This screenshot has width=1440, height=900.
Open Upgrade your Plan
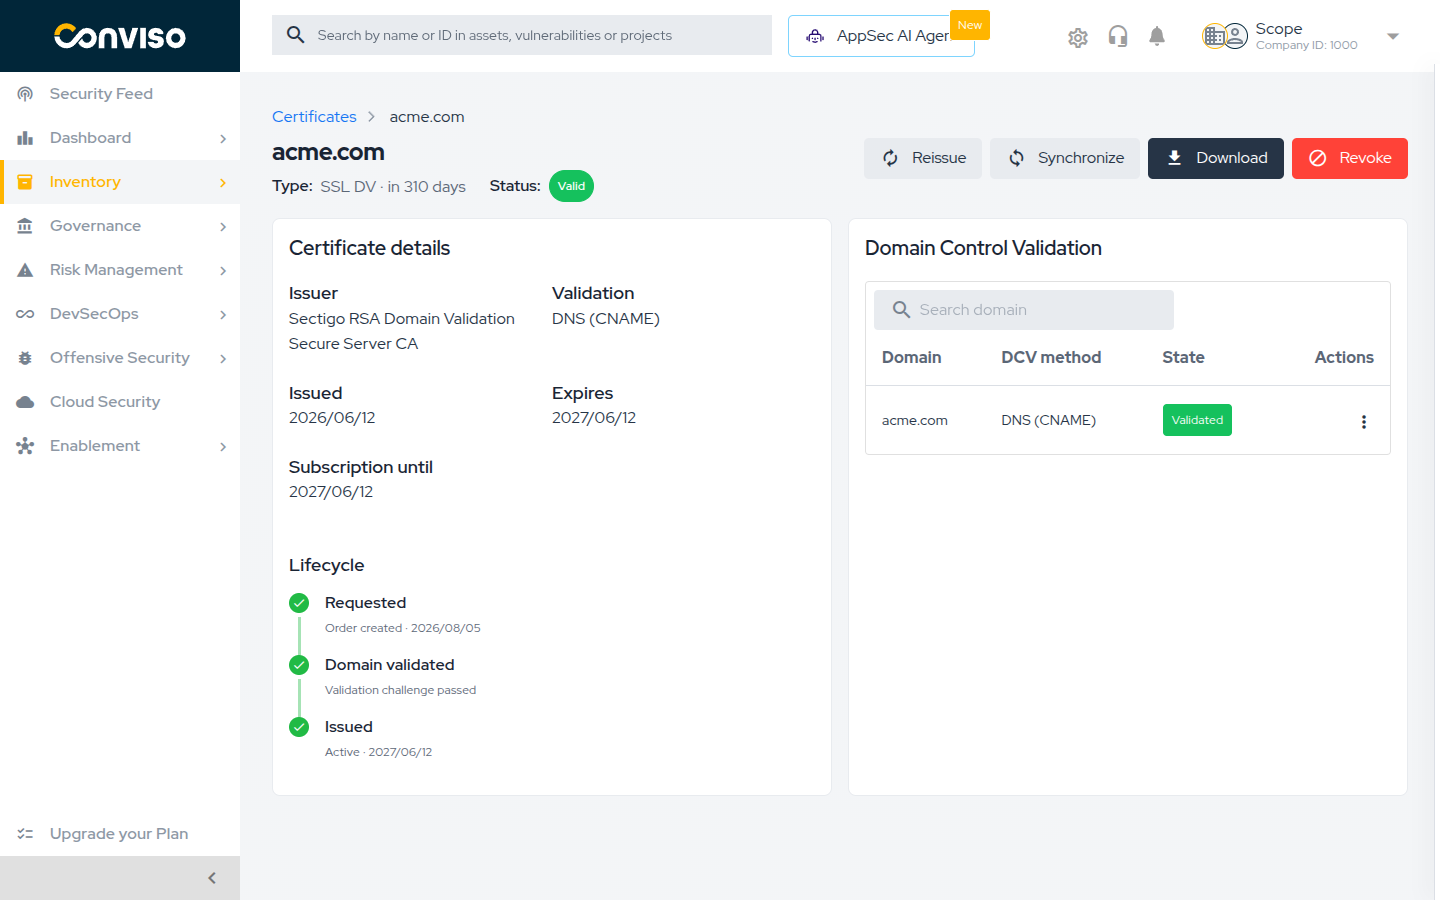(120, 834)
